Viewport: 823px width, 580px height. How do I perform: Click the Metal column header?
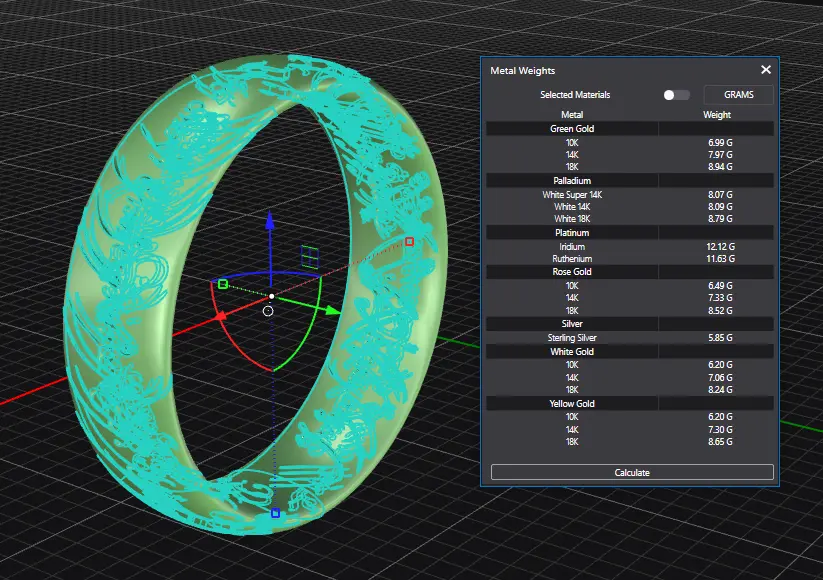click(572, 115)
